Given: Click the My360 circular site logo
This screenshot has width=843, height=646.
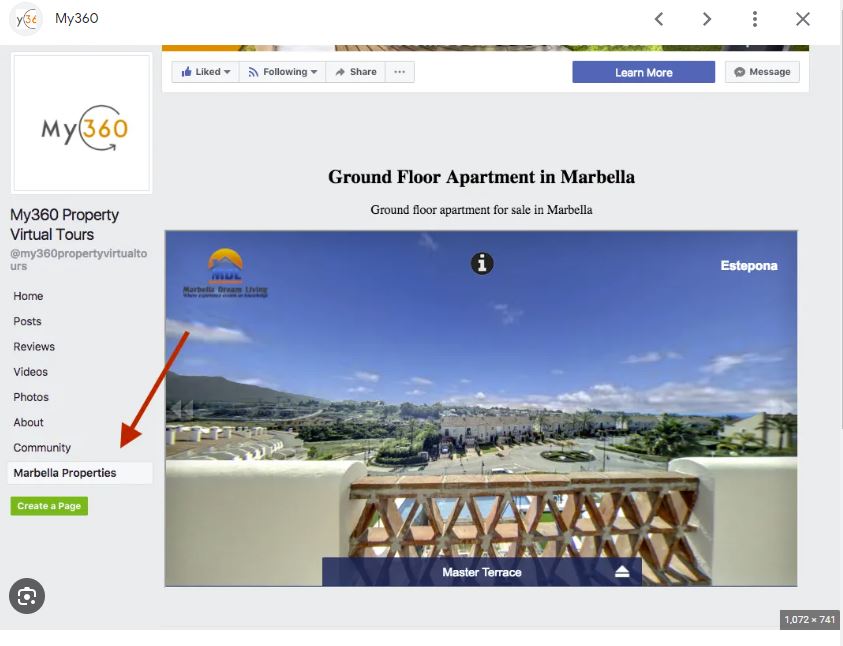Looking at the screenshot, I should [x=27, y=19].
